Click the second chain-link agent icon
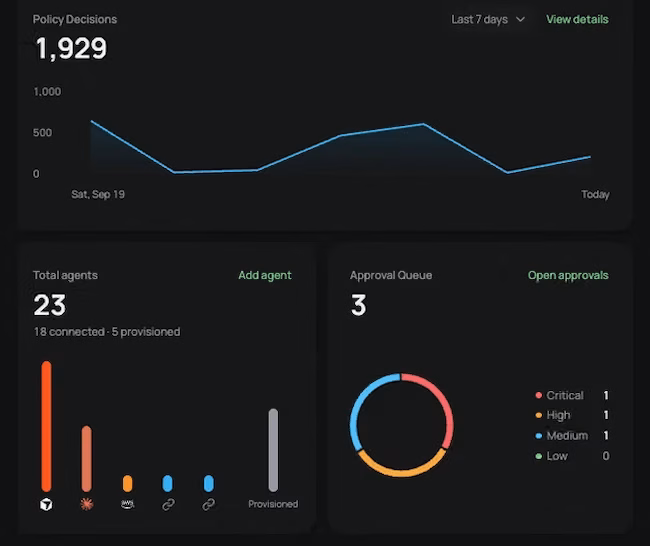Image resolution: width=650 pixels, height=546 pixels. click(209, 504)
